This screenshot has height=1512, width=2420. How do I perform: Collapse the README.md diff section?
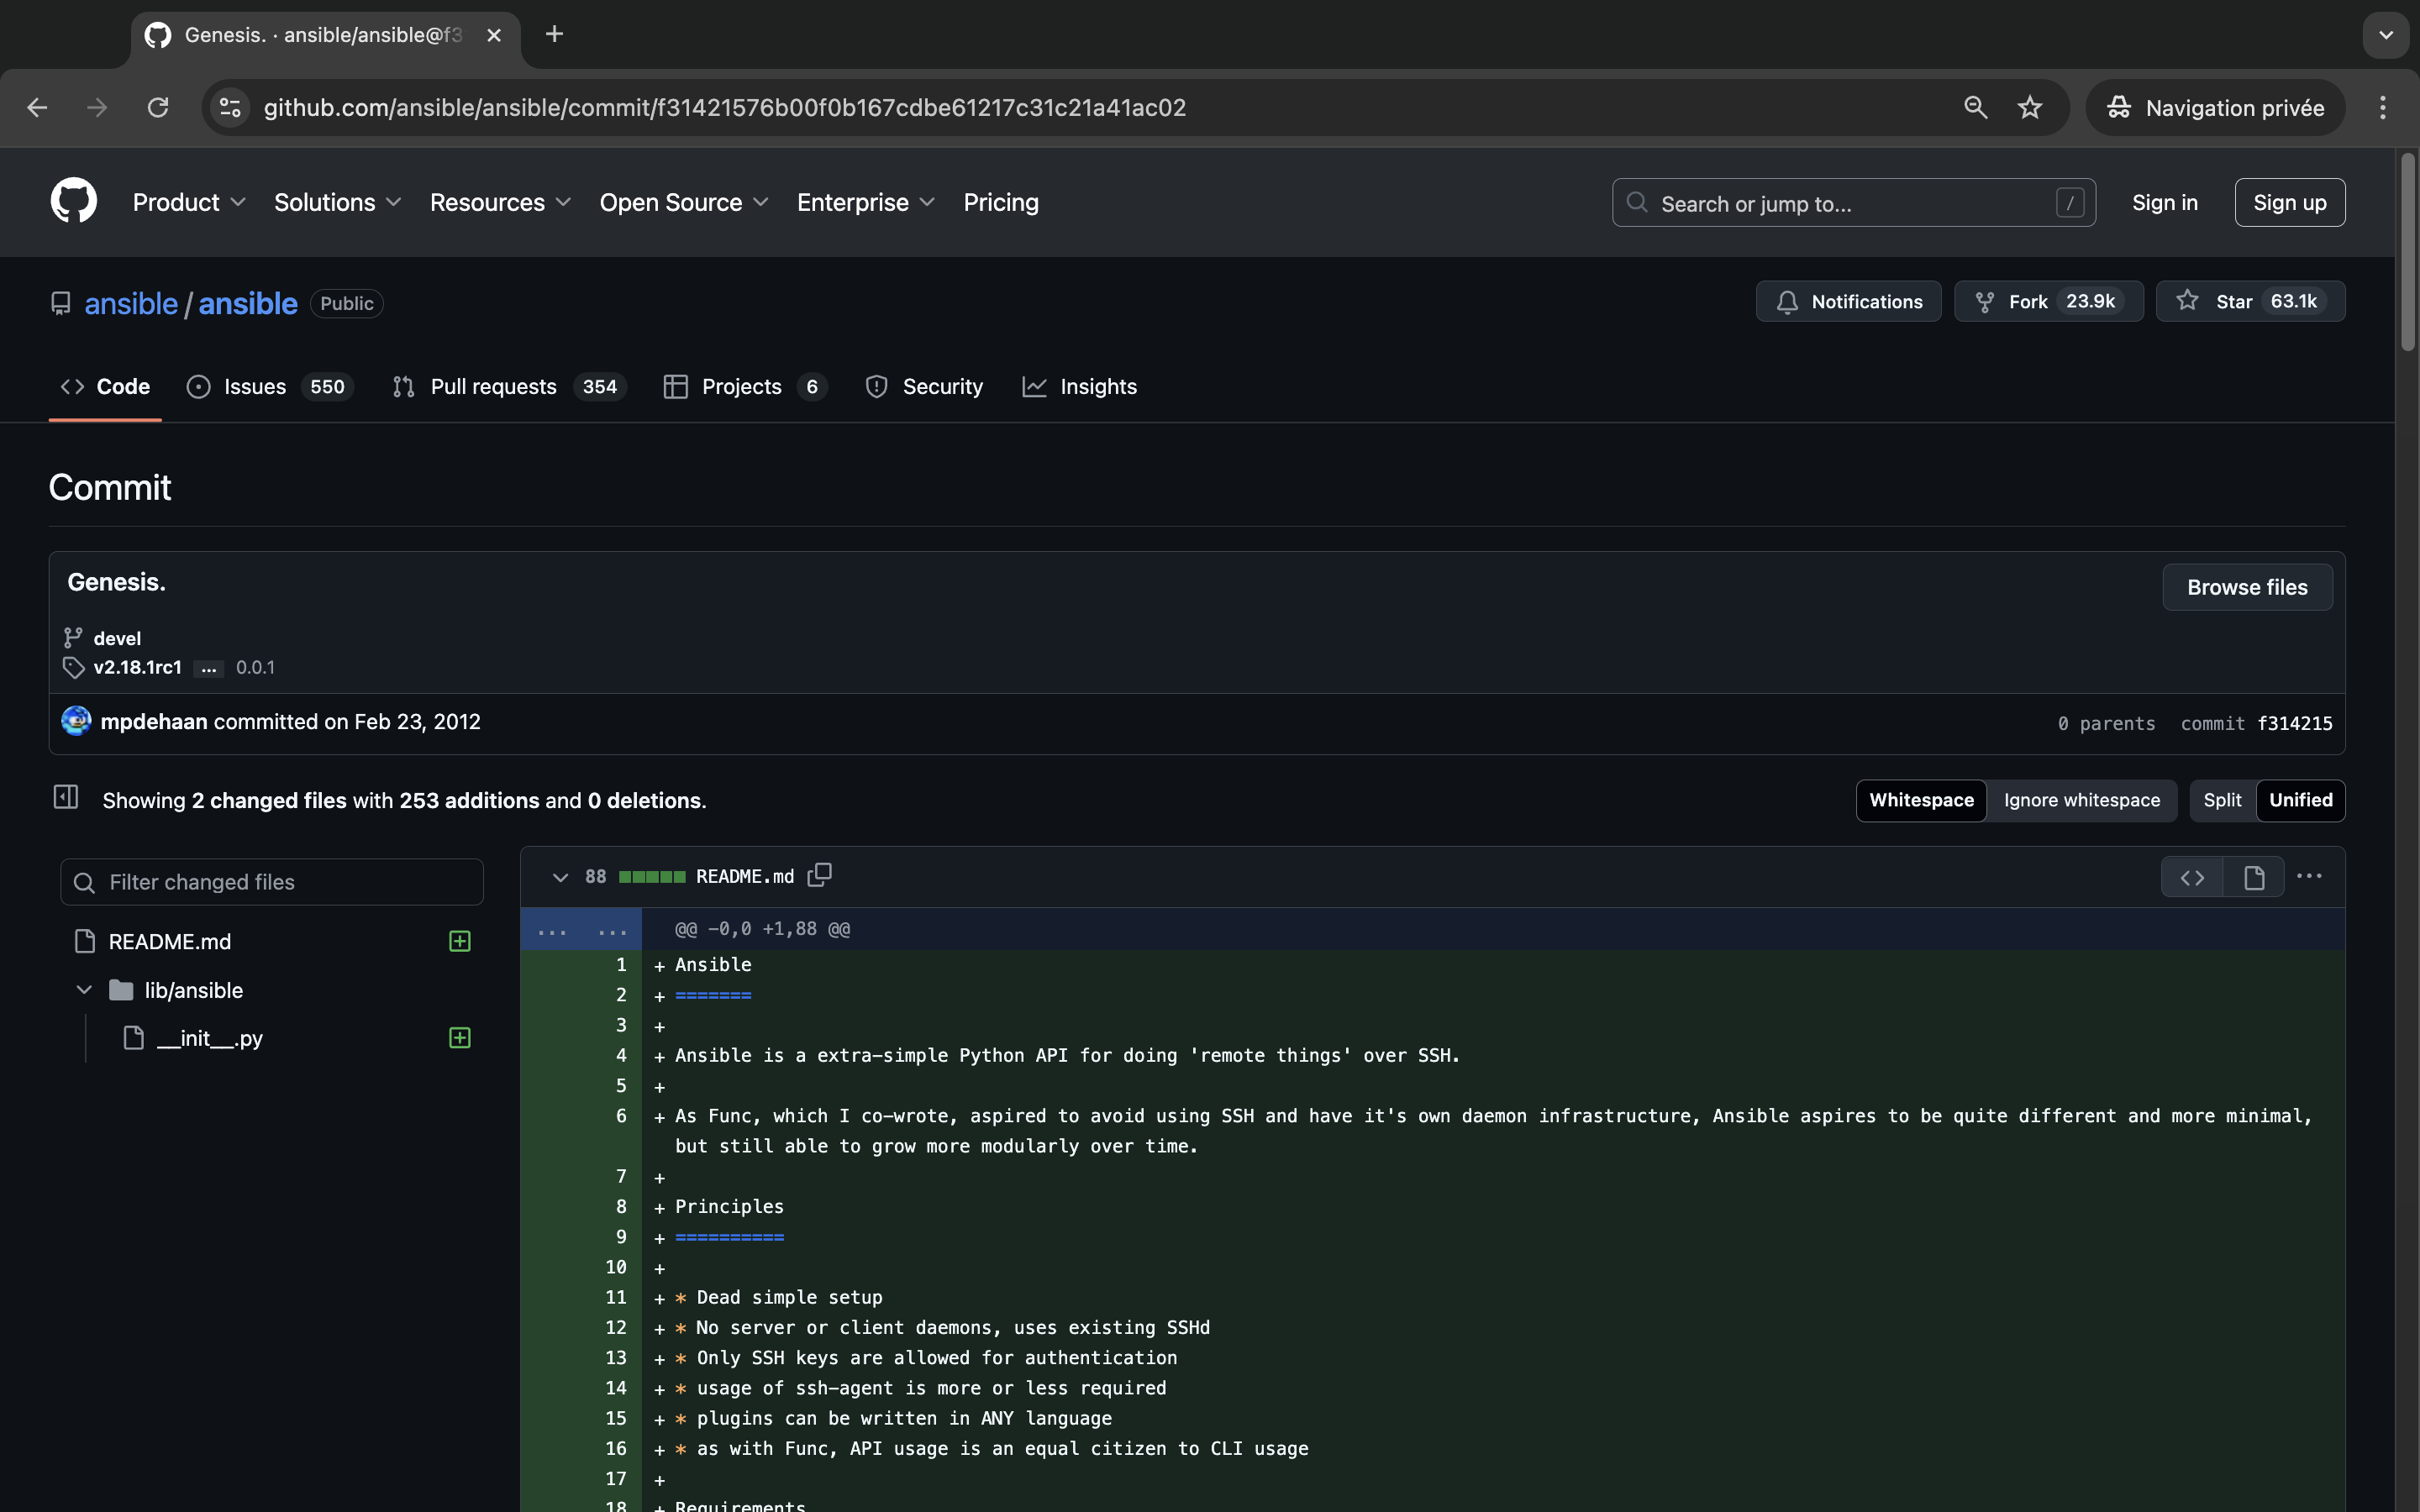click(560, 877)
